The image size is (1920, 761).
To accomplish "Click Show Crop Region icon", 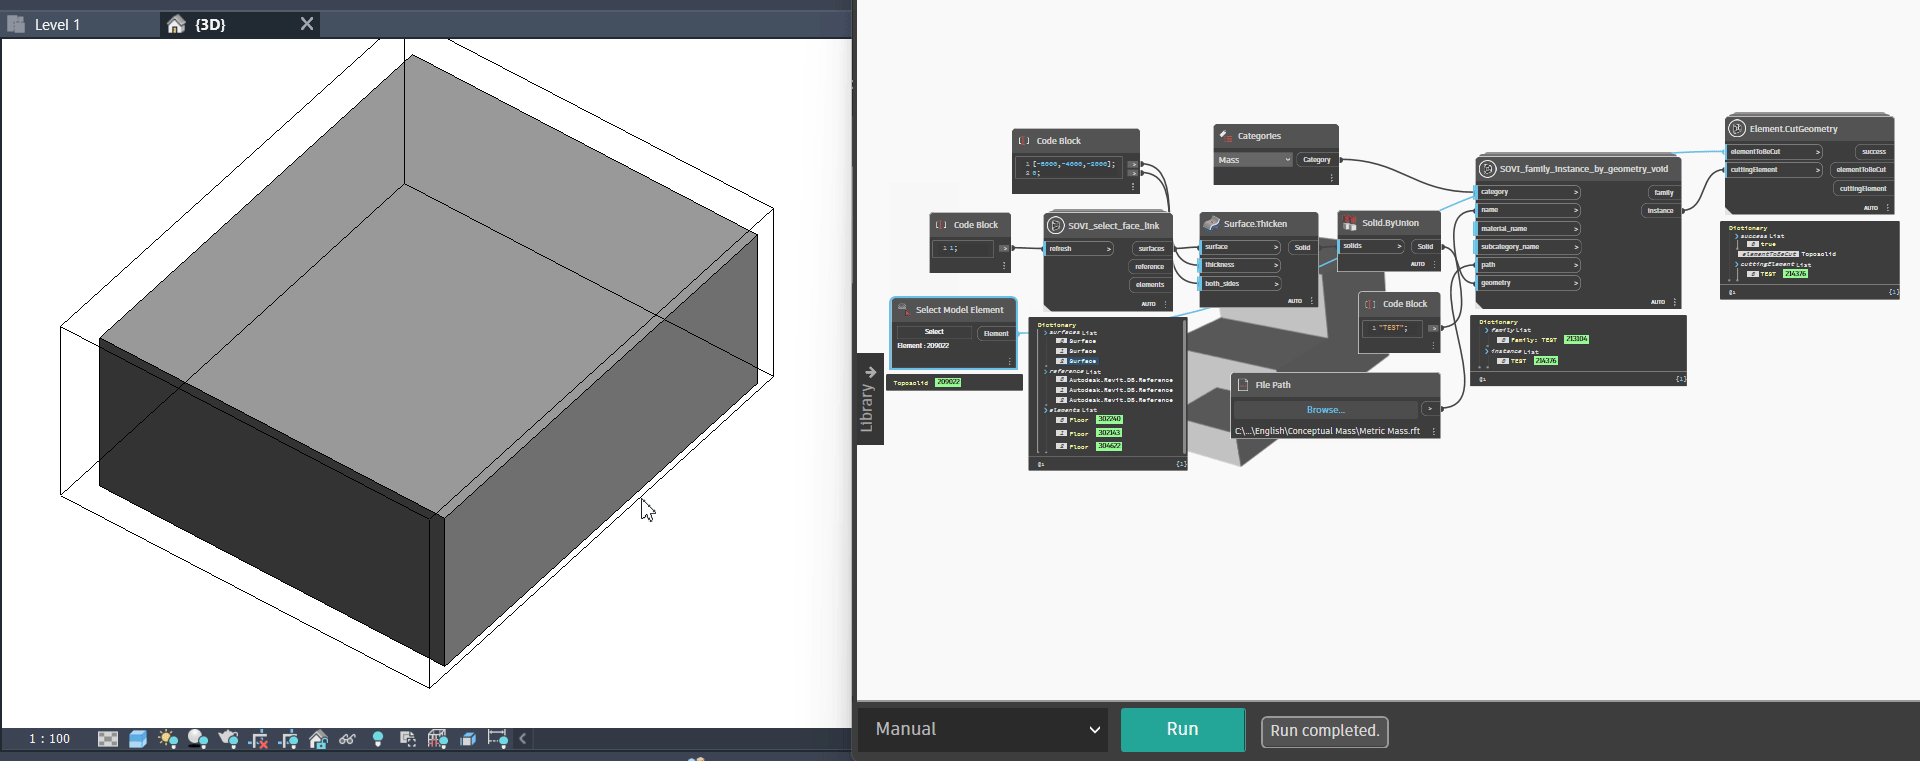I will pos(289,739).
